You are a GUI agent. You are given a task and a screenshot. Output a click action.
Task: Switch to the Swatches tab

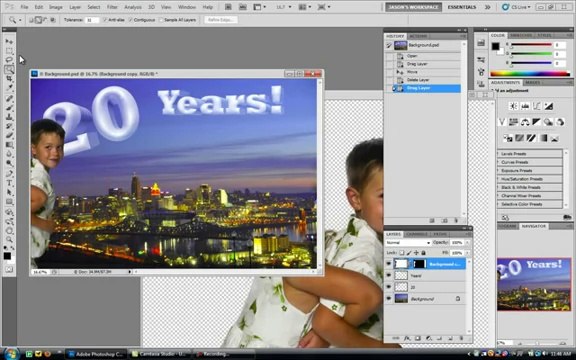pyautogui.click(x=521, y=35)
